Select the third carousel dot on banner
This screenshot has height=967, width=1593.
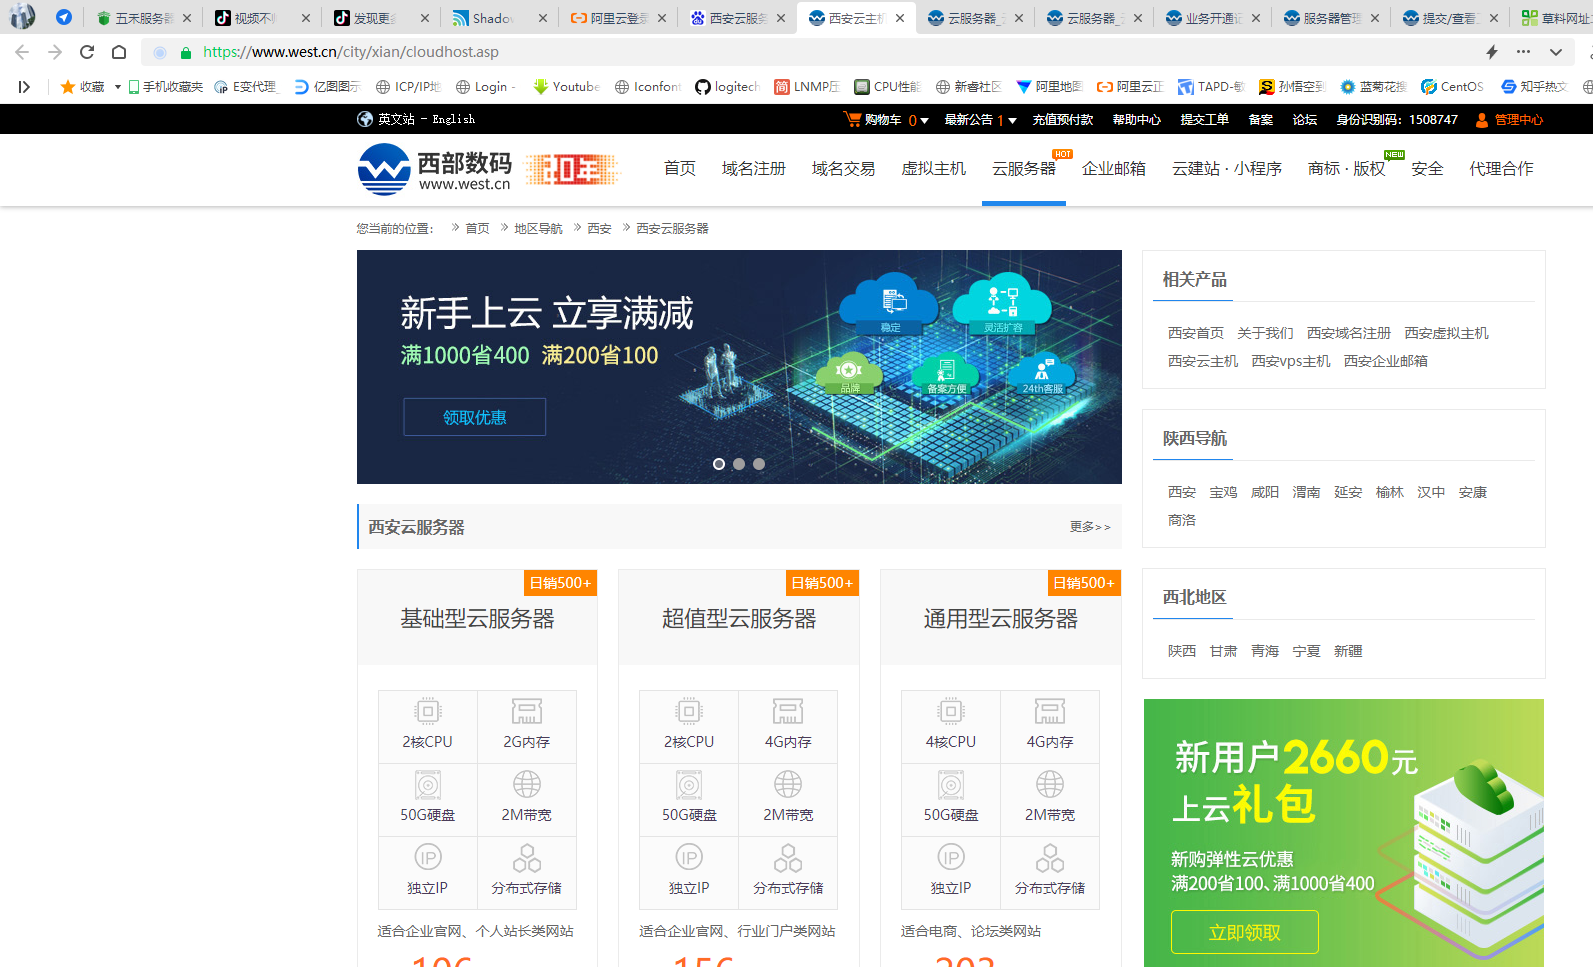[759, 464]
